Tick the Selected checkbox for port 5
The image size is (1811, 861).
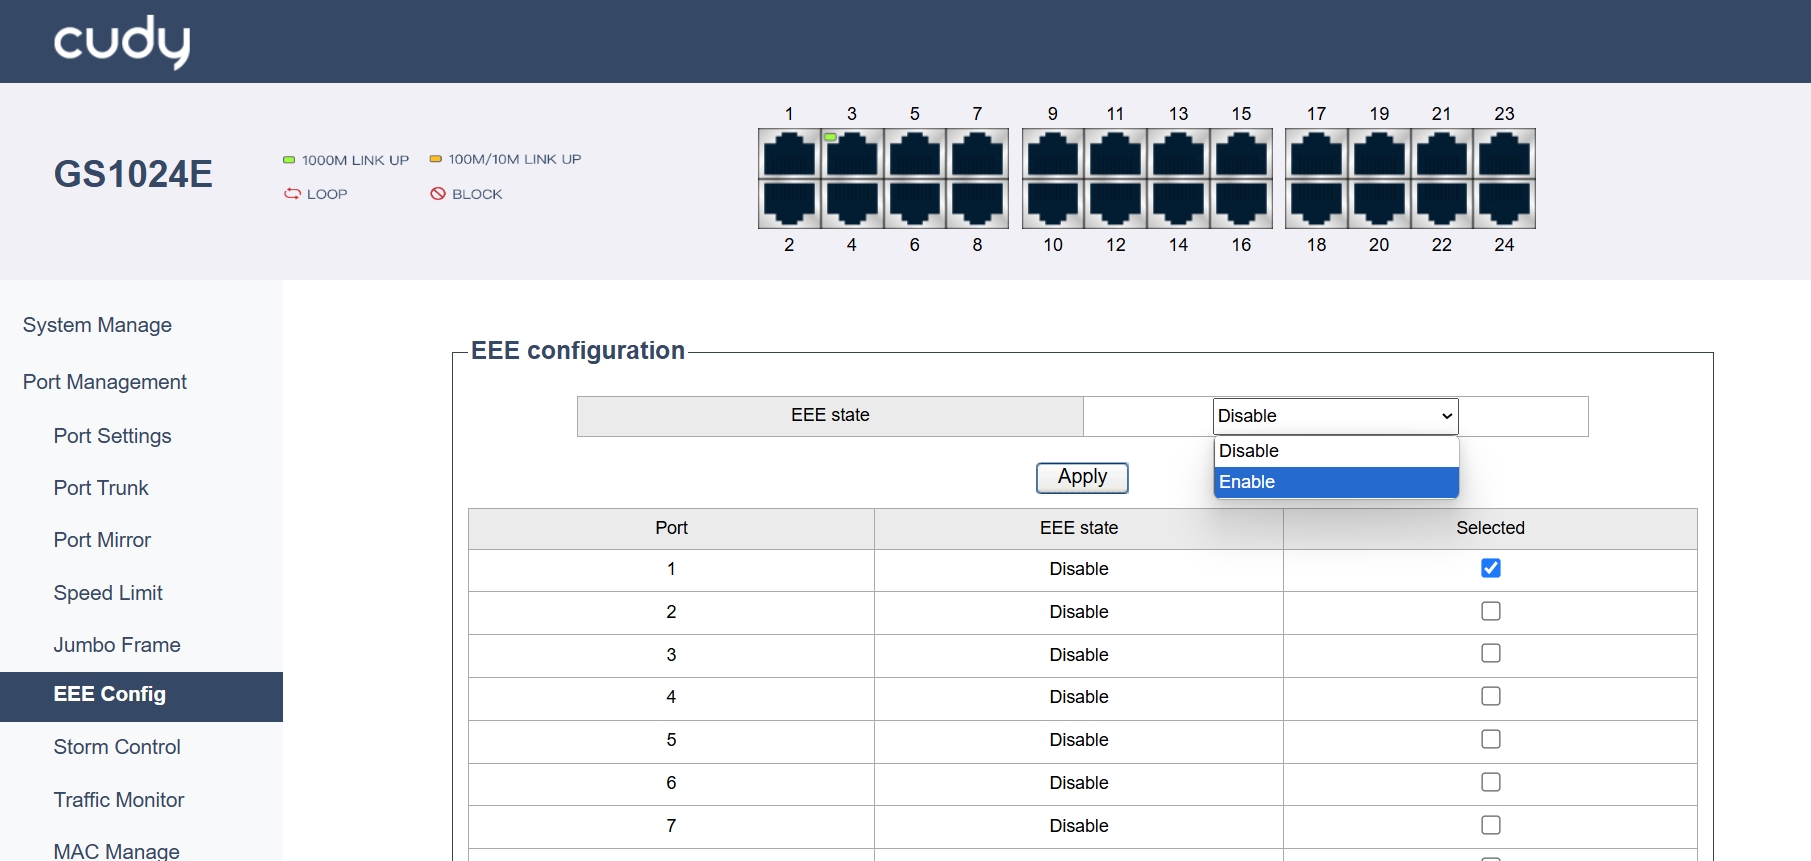[1490, 739]
